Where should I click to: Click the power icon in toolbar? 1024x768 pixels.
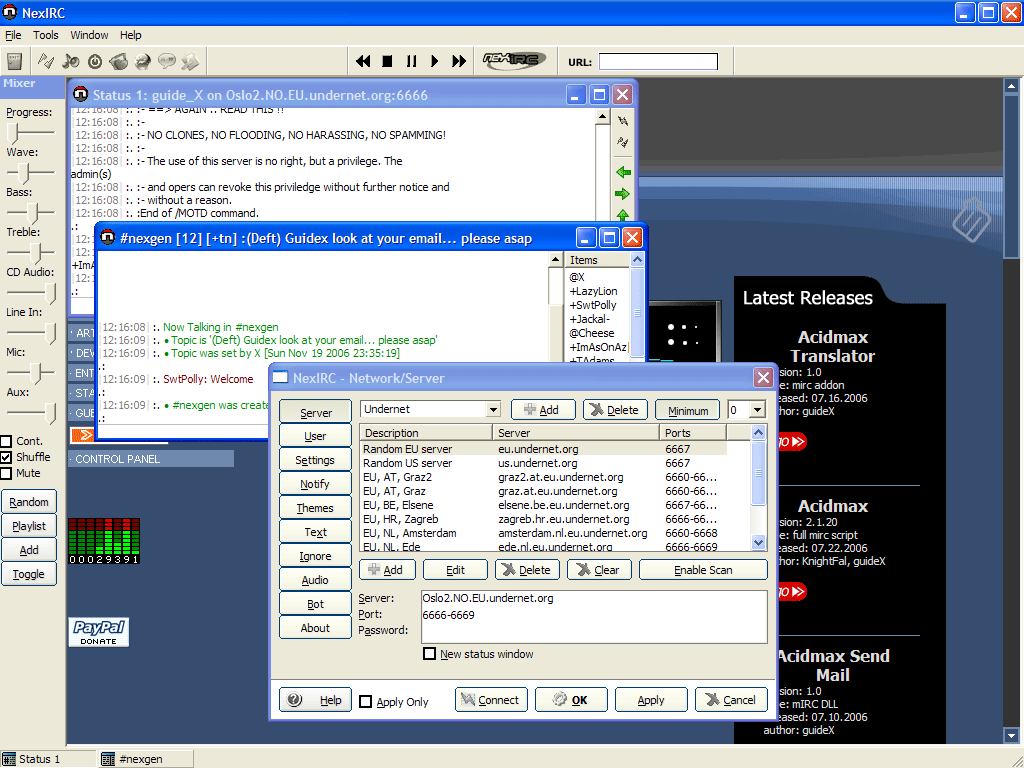click(x=95, y=61)
